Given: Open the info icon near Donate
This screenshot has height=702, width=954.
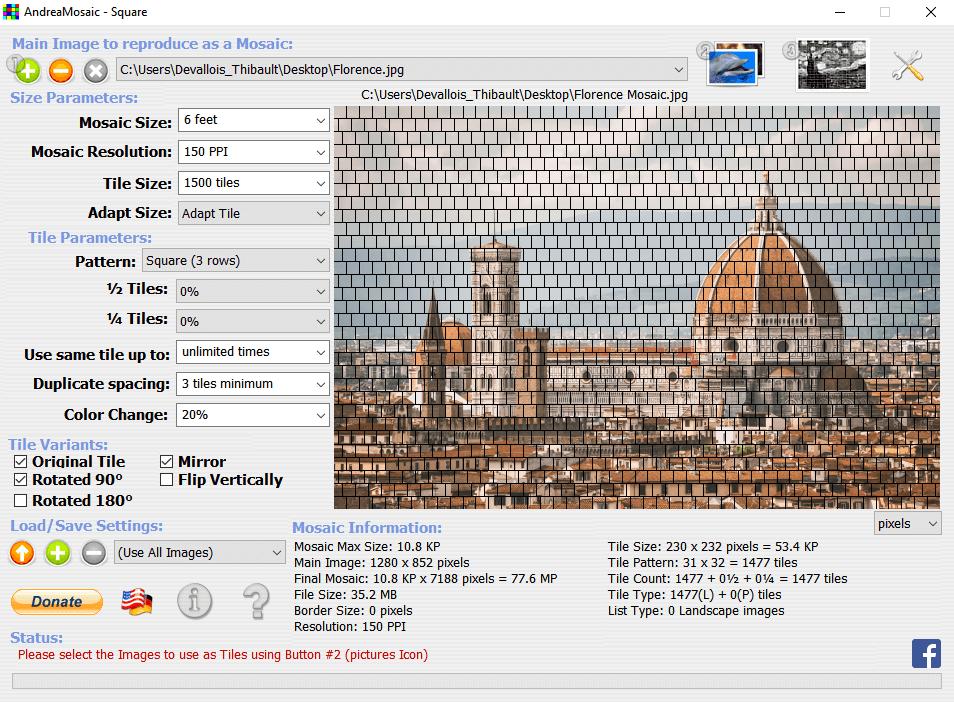Looking at the screenshot, I should point(195,601).
